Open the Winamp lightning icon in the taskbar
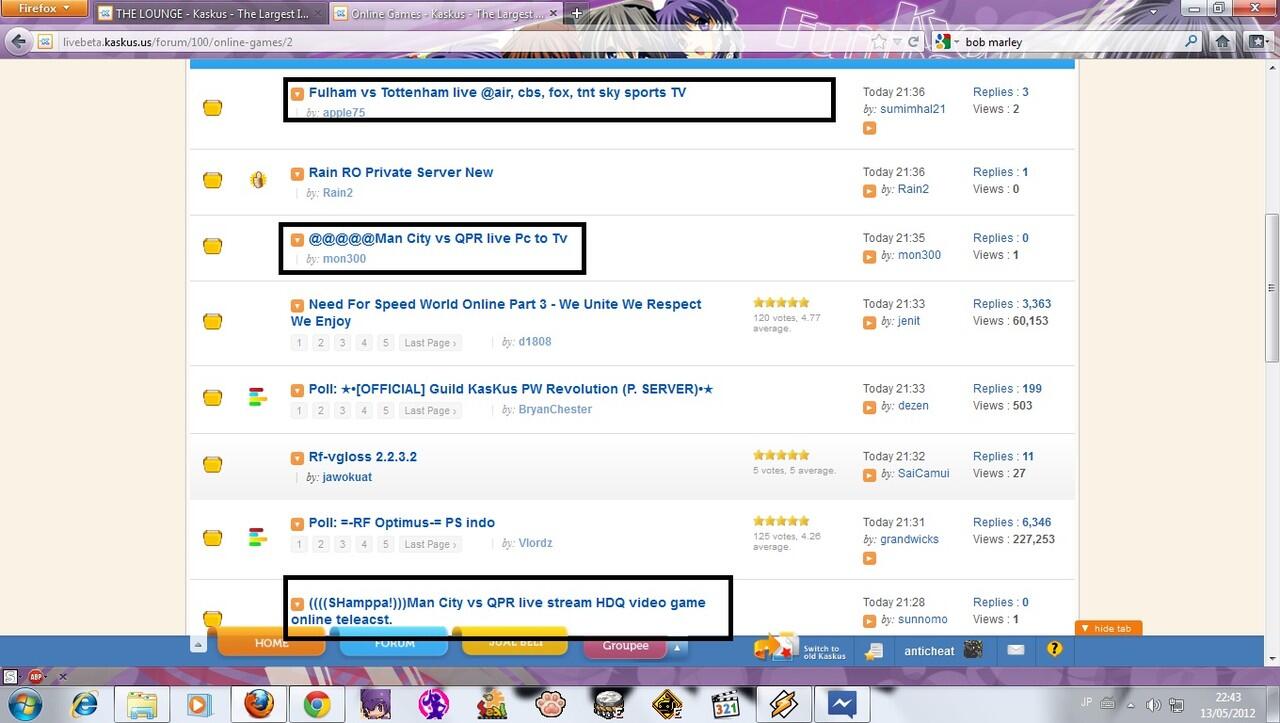This screenshot has height=723, width=1280. click(x=786, y=705)
